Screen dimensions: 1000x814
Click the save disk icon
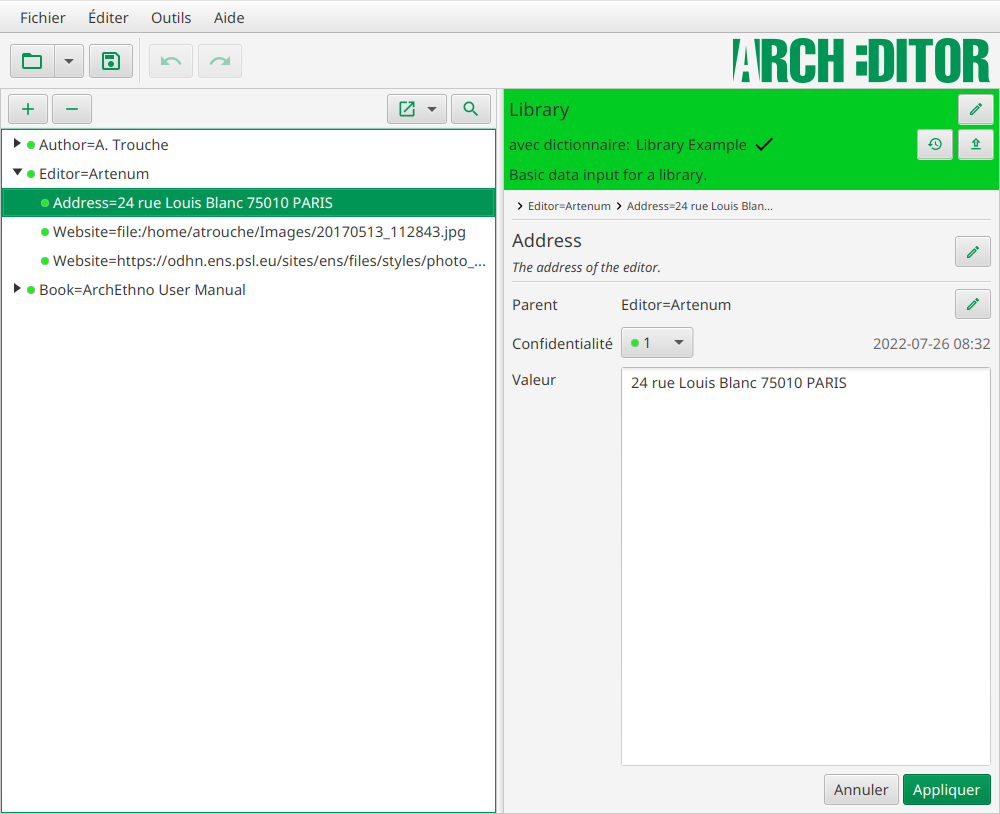111,61
